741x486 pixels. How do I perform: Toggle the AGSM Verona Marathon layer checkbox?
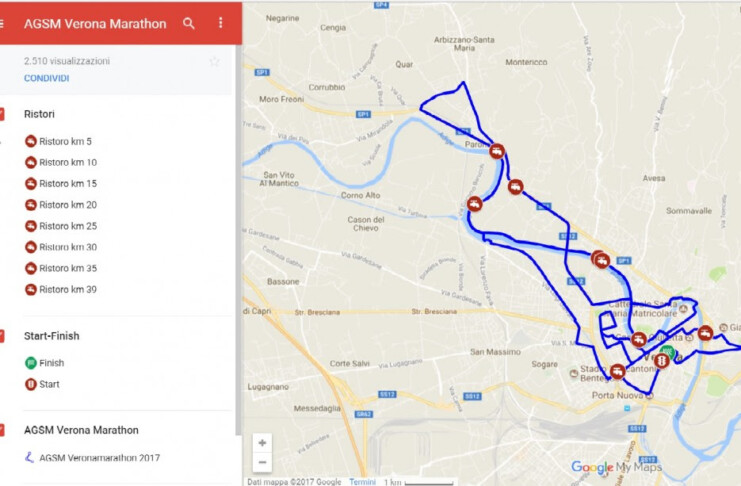(2, 430)
